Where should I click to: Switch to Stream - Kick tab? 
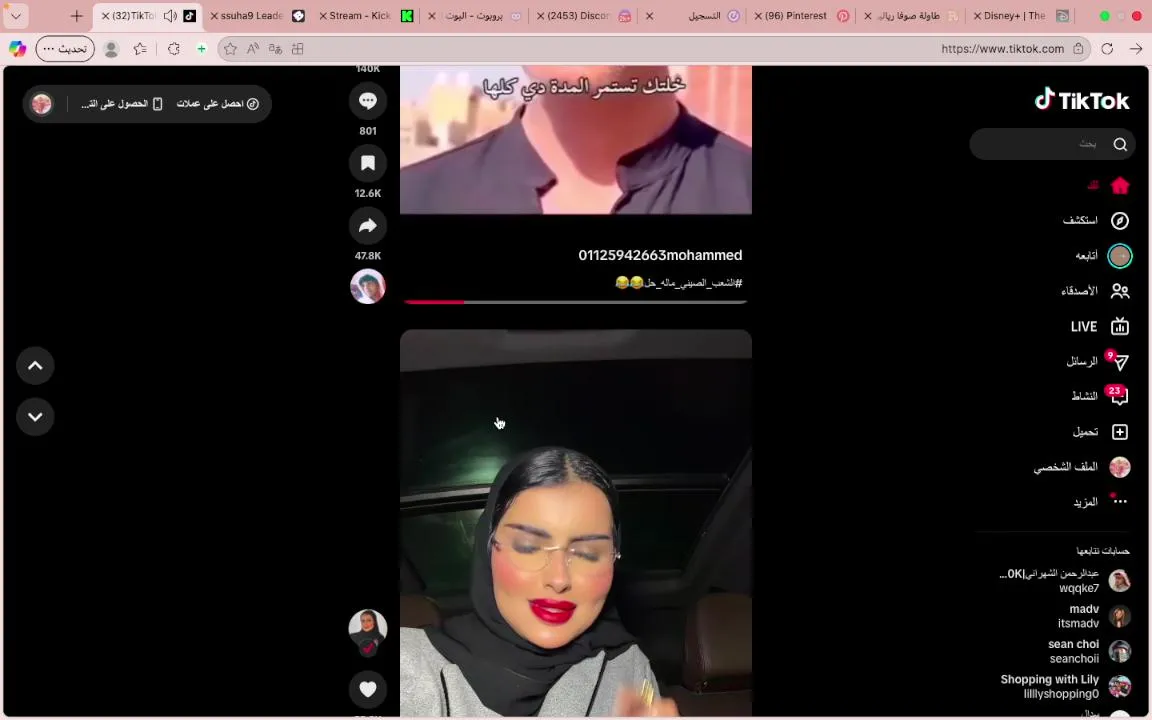pyautogui.click(x=365, y=15)
